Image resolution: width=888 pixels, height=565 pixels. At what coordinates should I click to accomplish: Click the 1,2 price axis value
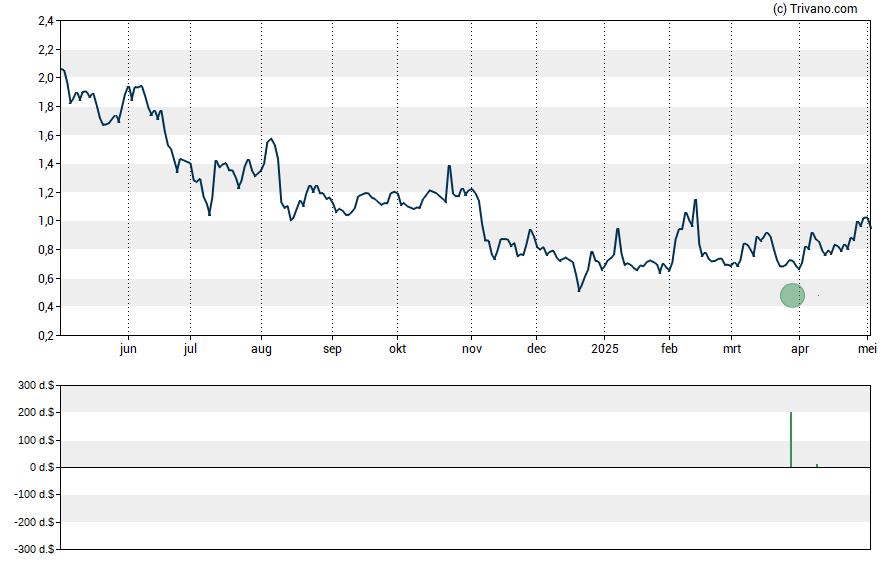tap(46, 192)
